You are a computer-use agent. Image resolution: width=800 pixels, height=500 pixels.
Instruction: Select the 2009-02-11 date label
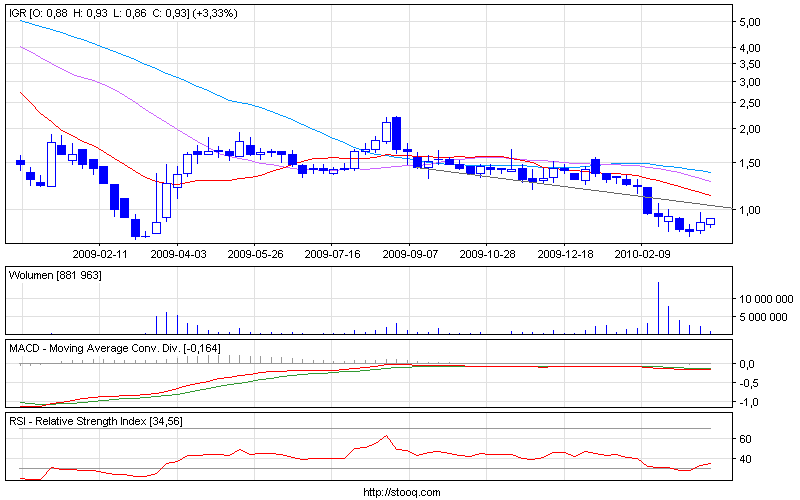[100, 254]
